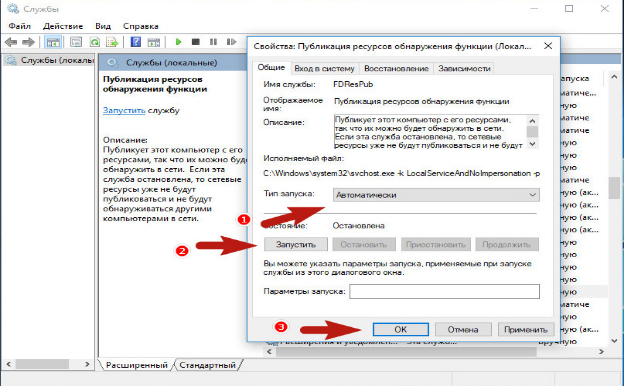Click the greyed Продолжить button
The width and height of the screenshot is (624, 386).
pos(507,244)
